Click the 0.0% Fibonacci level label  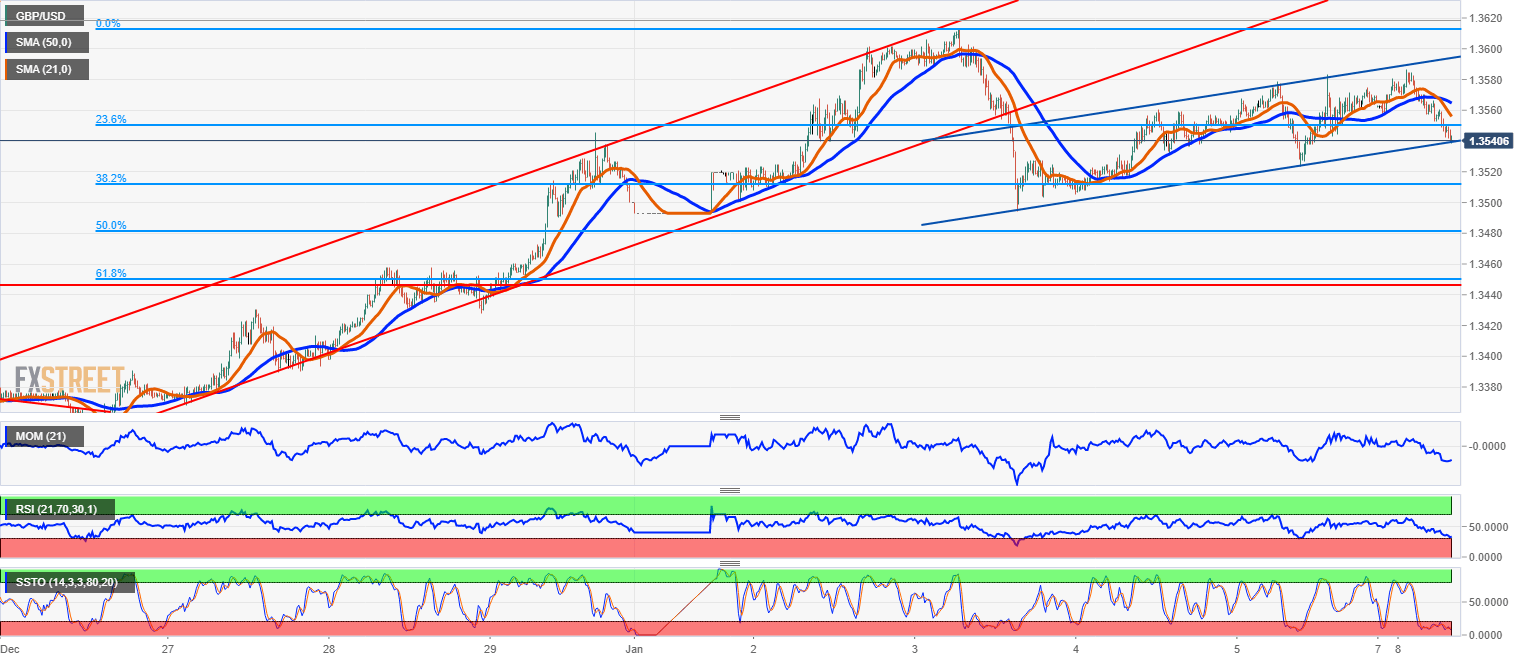(108, 23)
